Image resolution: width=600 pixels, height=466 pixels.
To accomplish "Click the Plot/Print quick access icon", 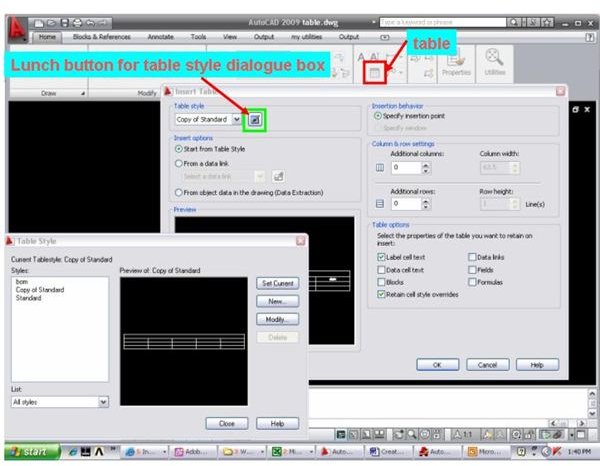I will [x=77, y=23].
